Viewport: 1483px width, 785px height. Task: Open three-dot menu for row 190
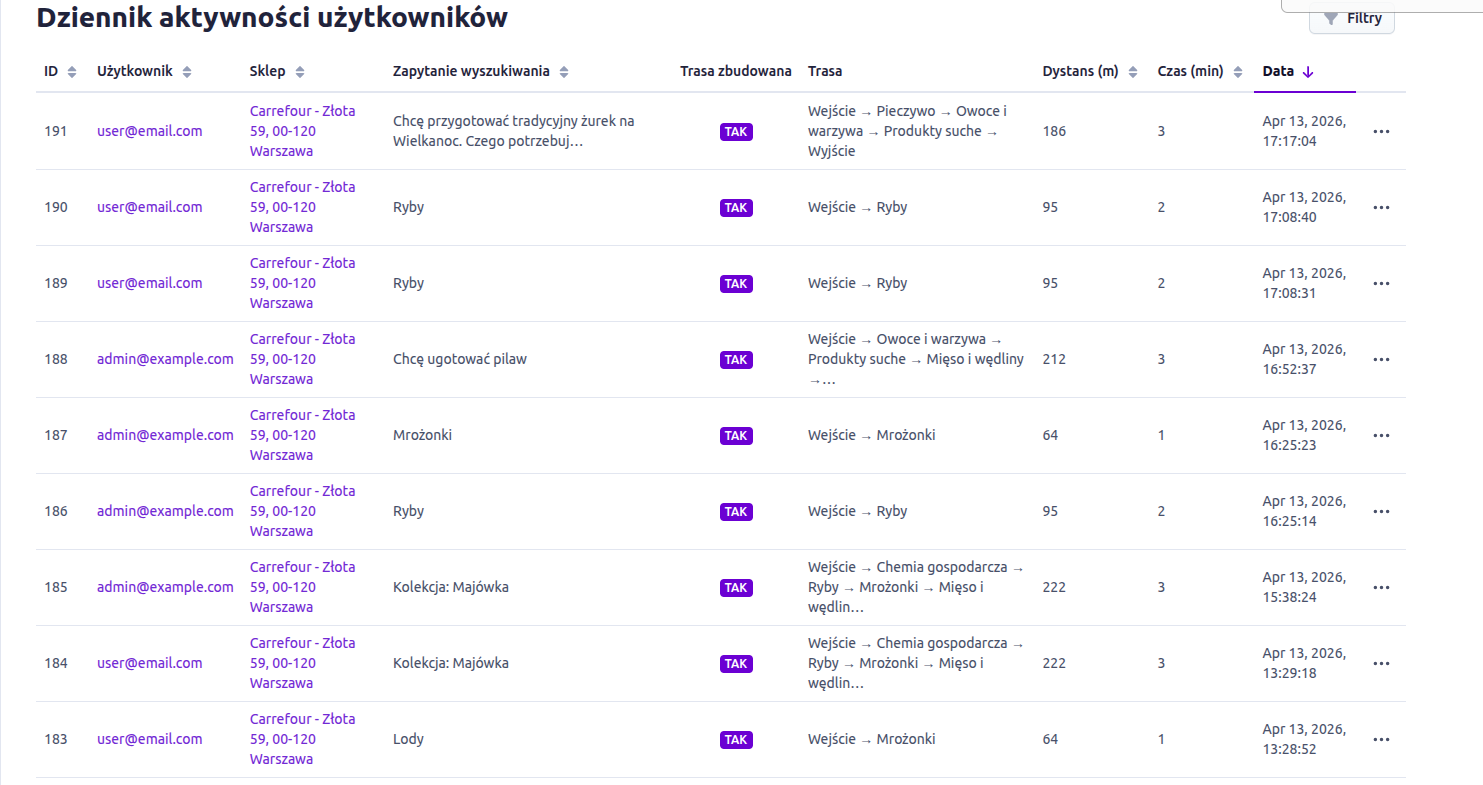coord(1381,207)
